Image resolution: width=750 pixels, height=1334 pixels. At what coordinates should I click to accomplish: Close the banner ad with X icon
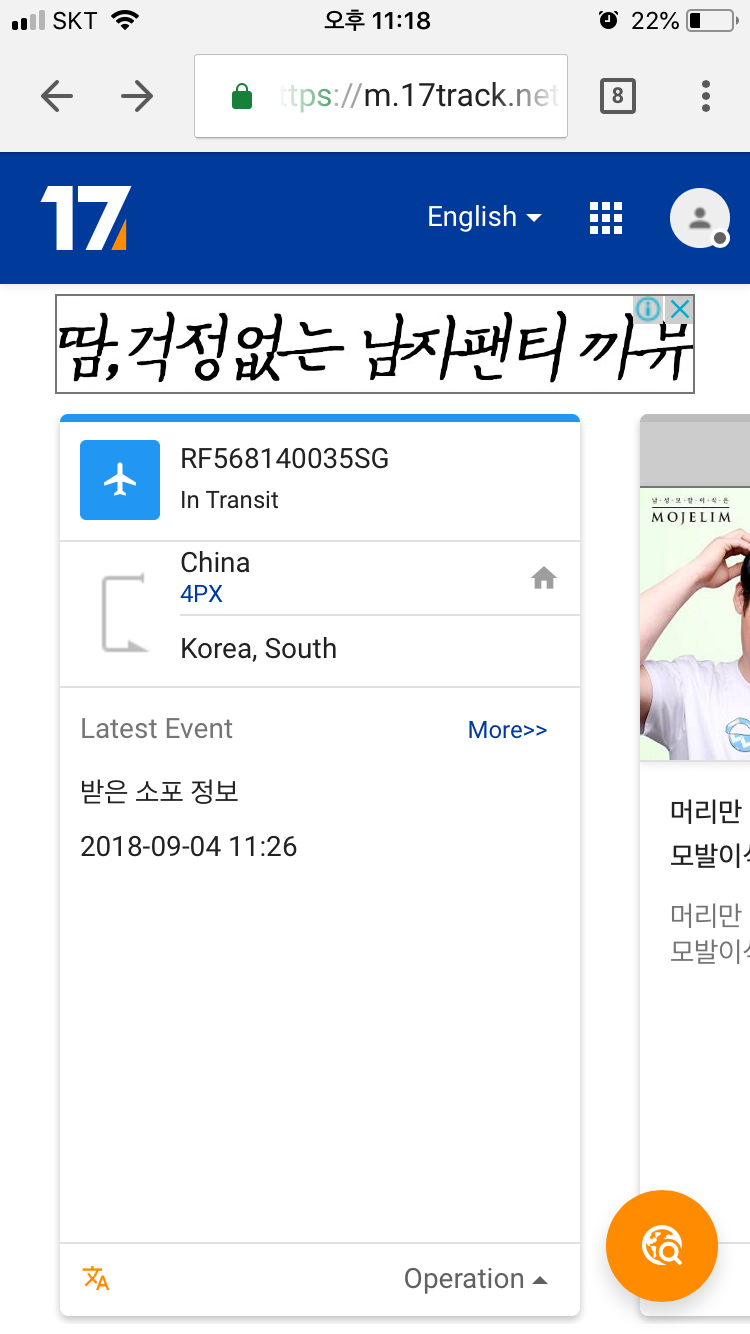click(679, 309)
